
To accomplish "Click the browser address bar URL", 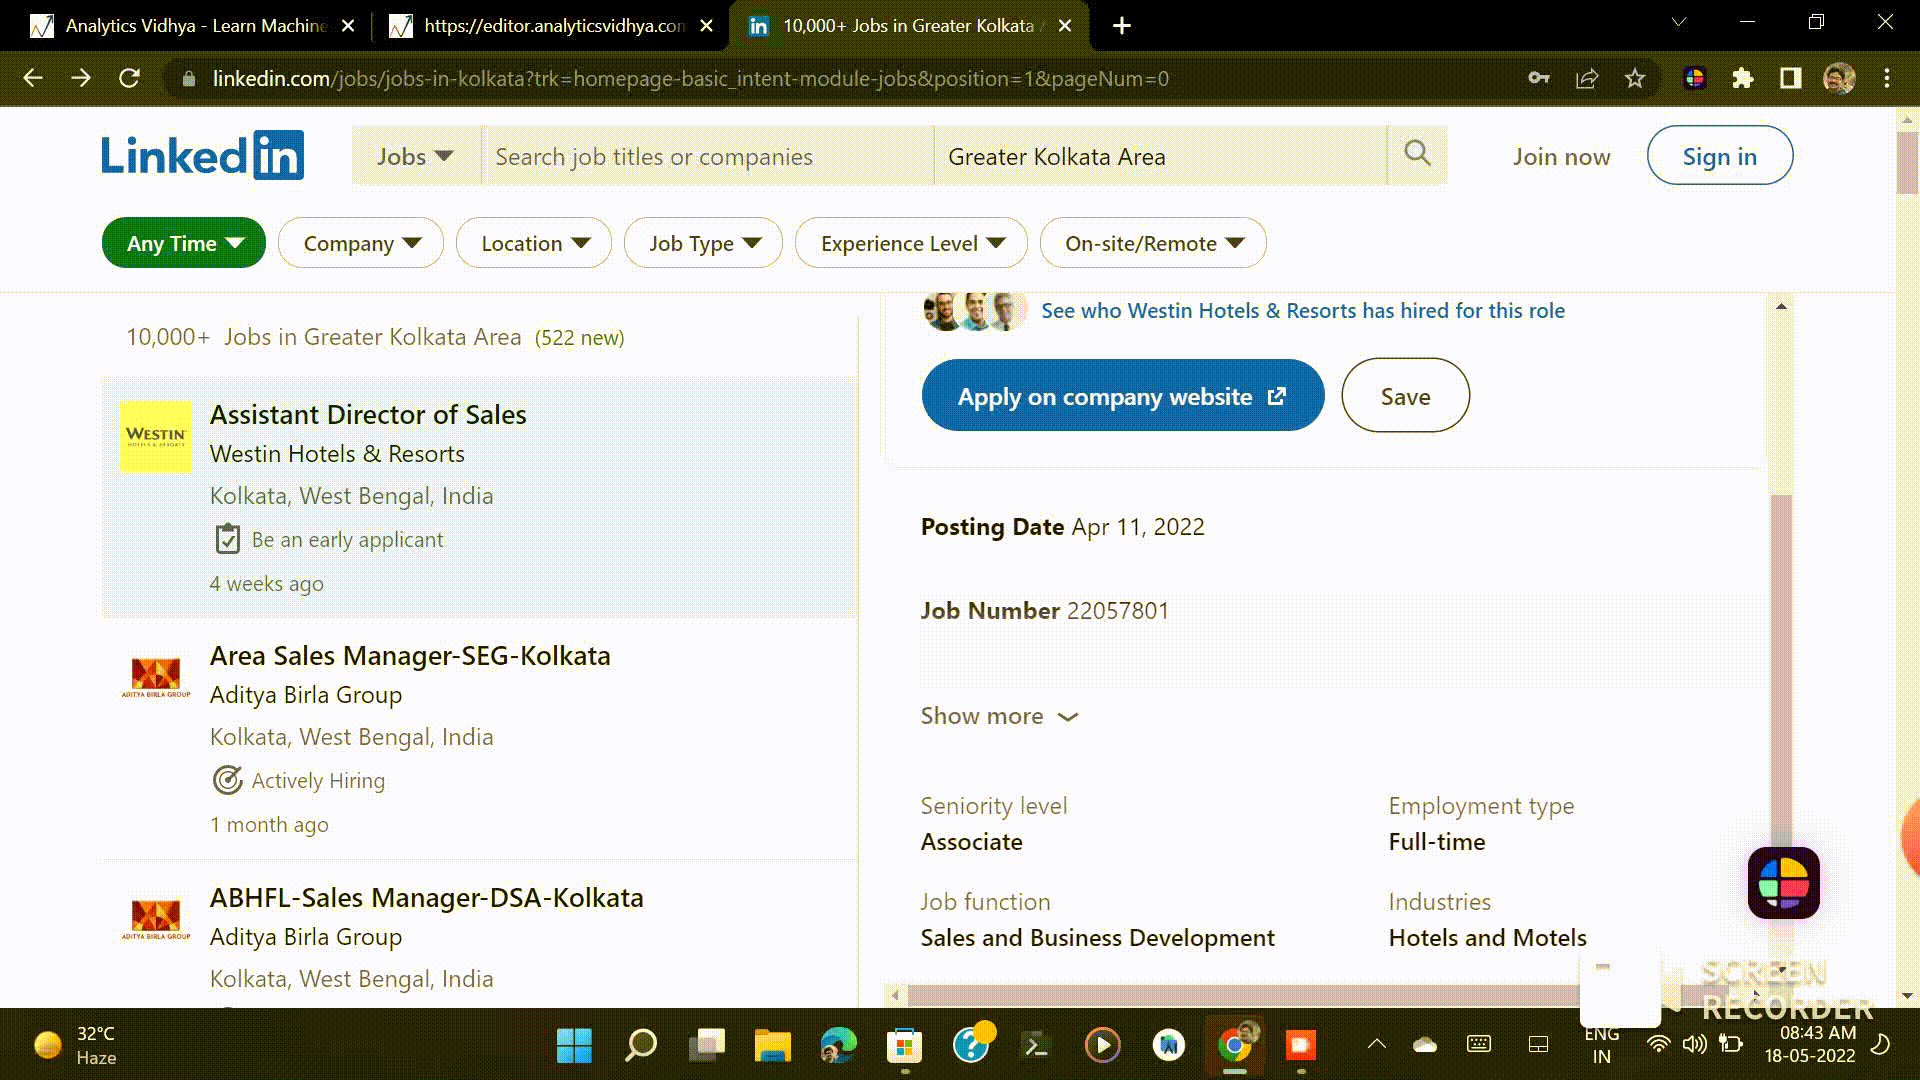I will pyautogui.click(x=690, y=78).
